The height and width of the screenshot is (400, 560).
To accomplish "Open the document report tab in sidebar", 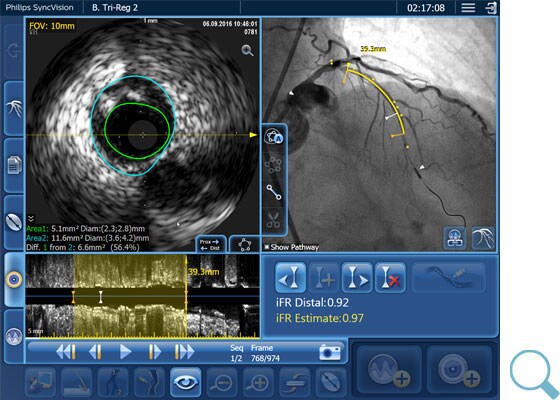I will (14, 165).
